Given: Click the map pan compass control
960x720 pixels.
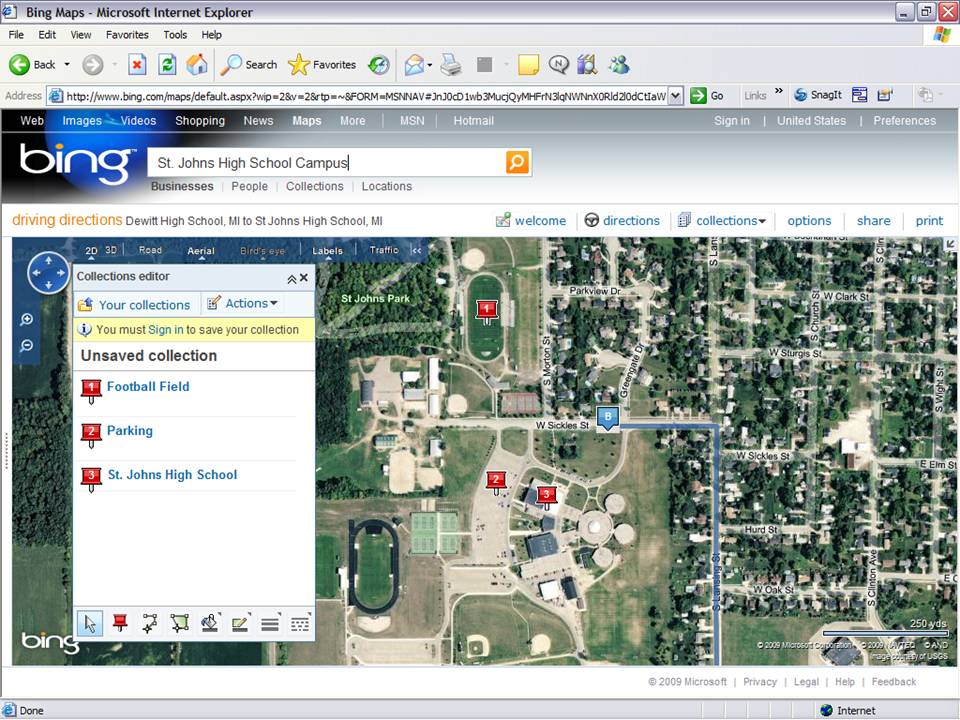Looking at the screenshot, I should 48,272.
